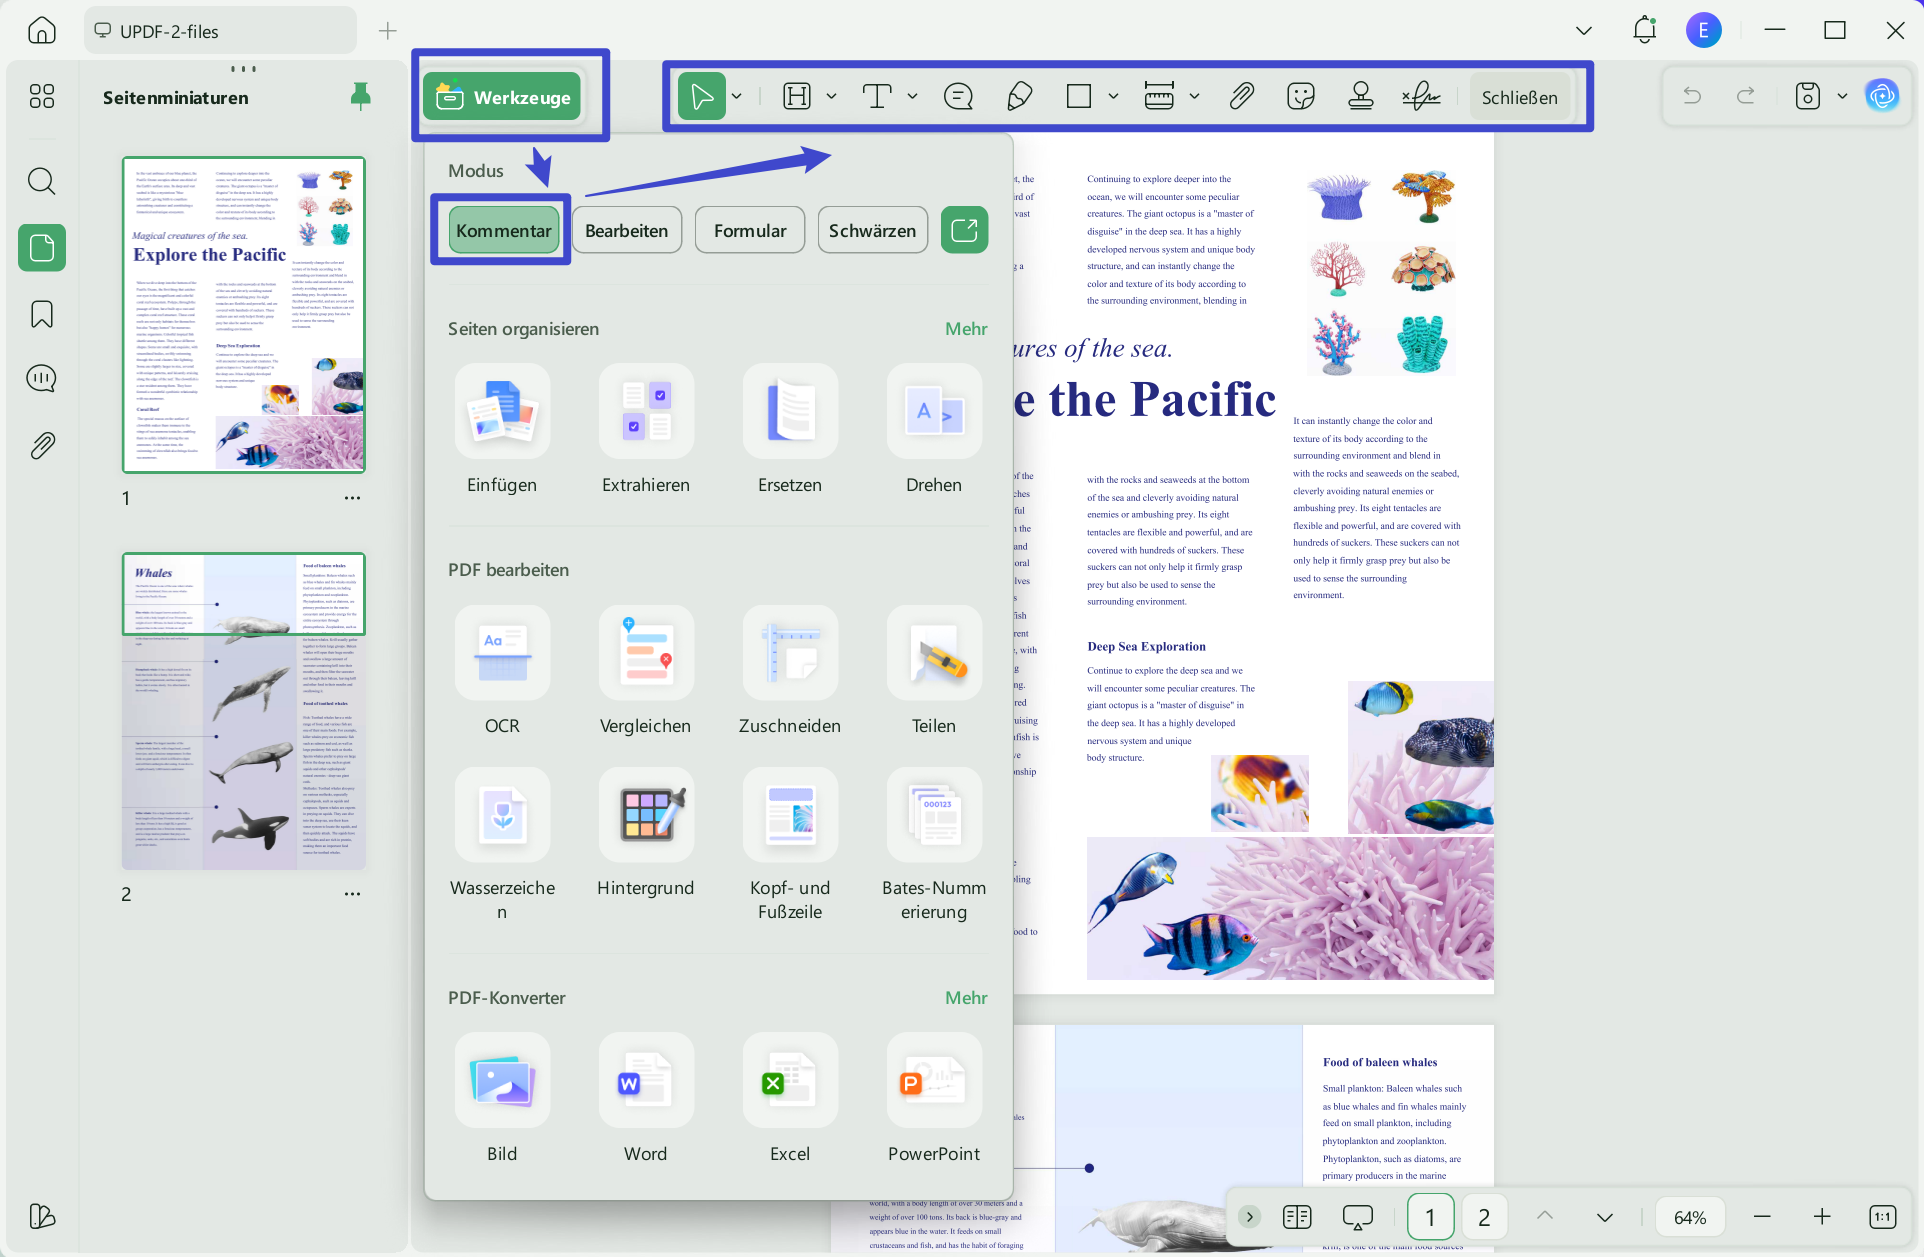Open the Extrahieren pages tool

[646, 412]
